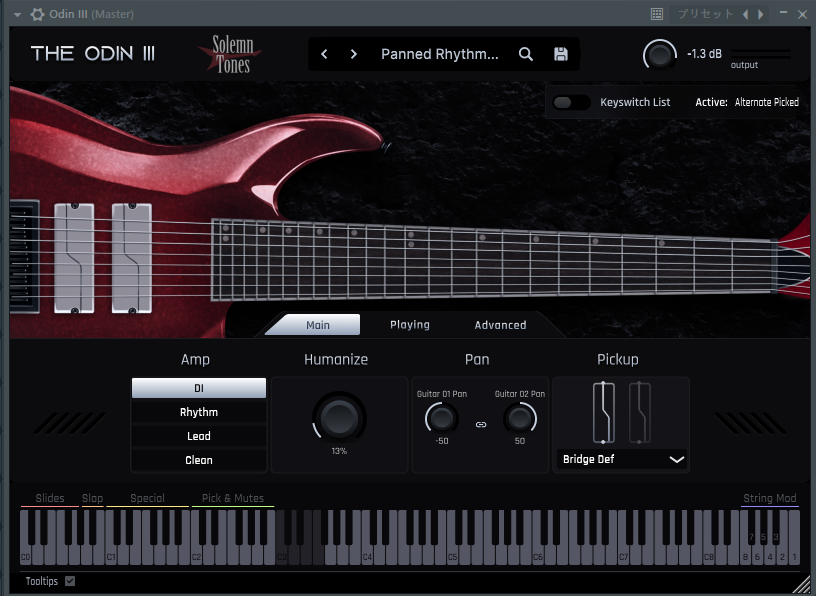
Task: Click the Alternate Picked active articulation
Action: click(767, 103)
